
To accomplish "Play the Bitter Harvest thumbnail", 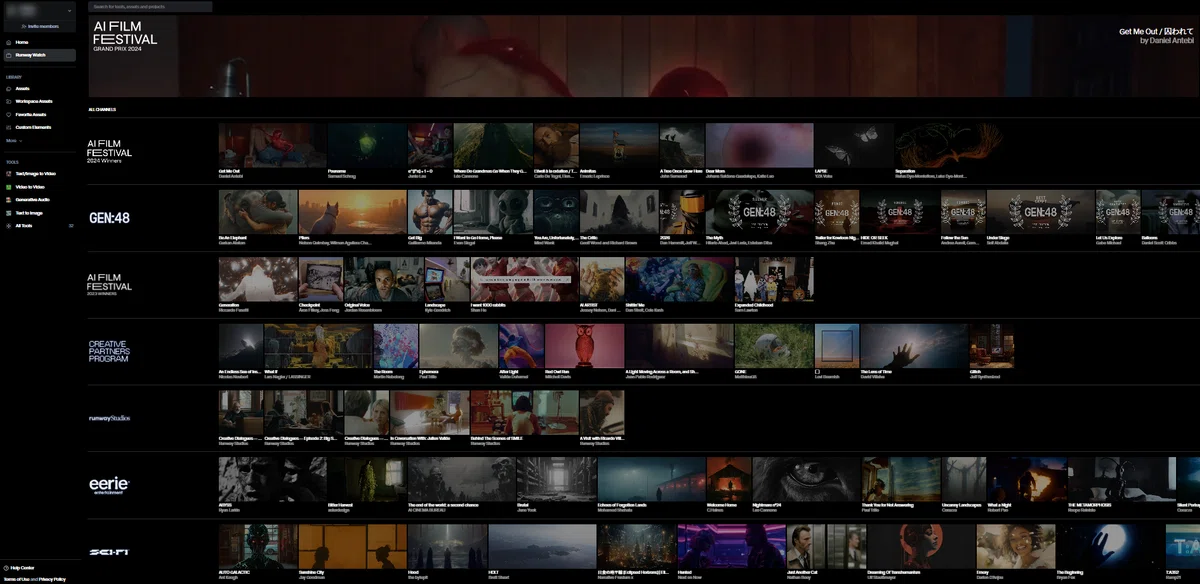I will [x=367, y=480].
